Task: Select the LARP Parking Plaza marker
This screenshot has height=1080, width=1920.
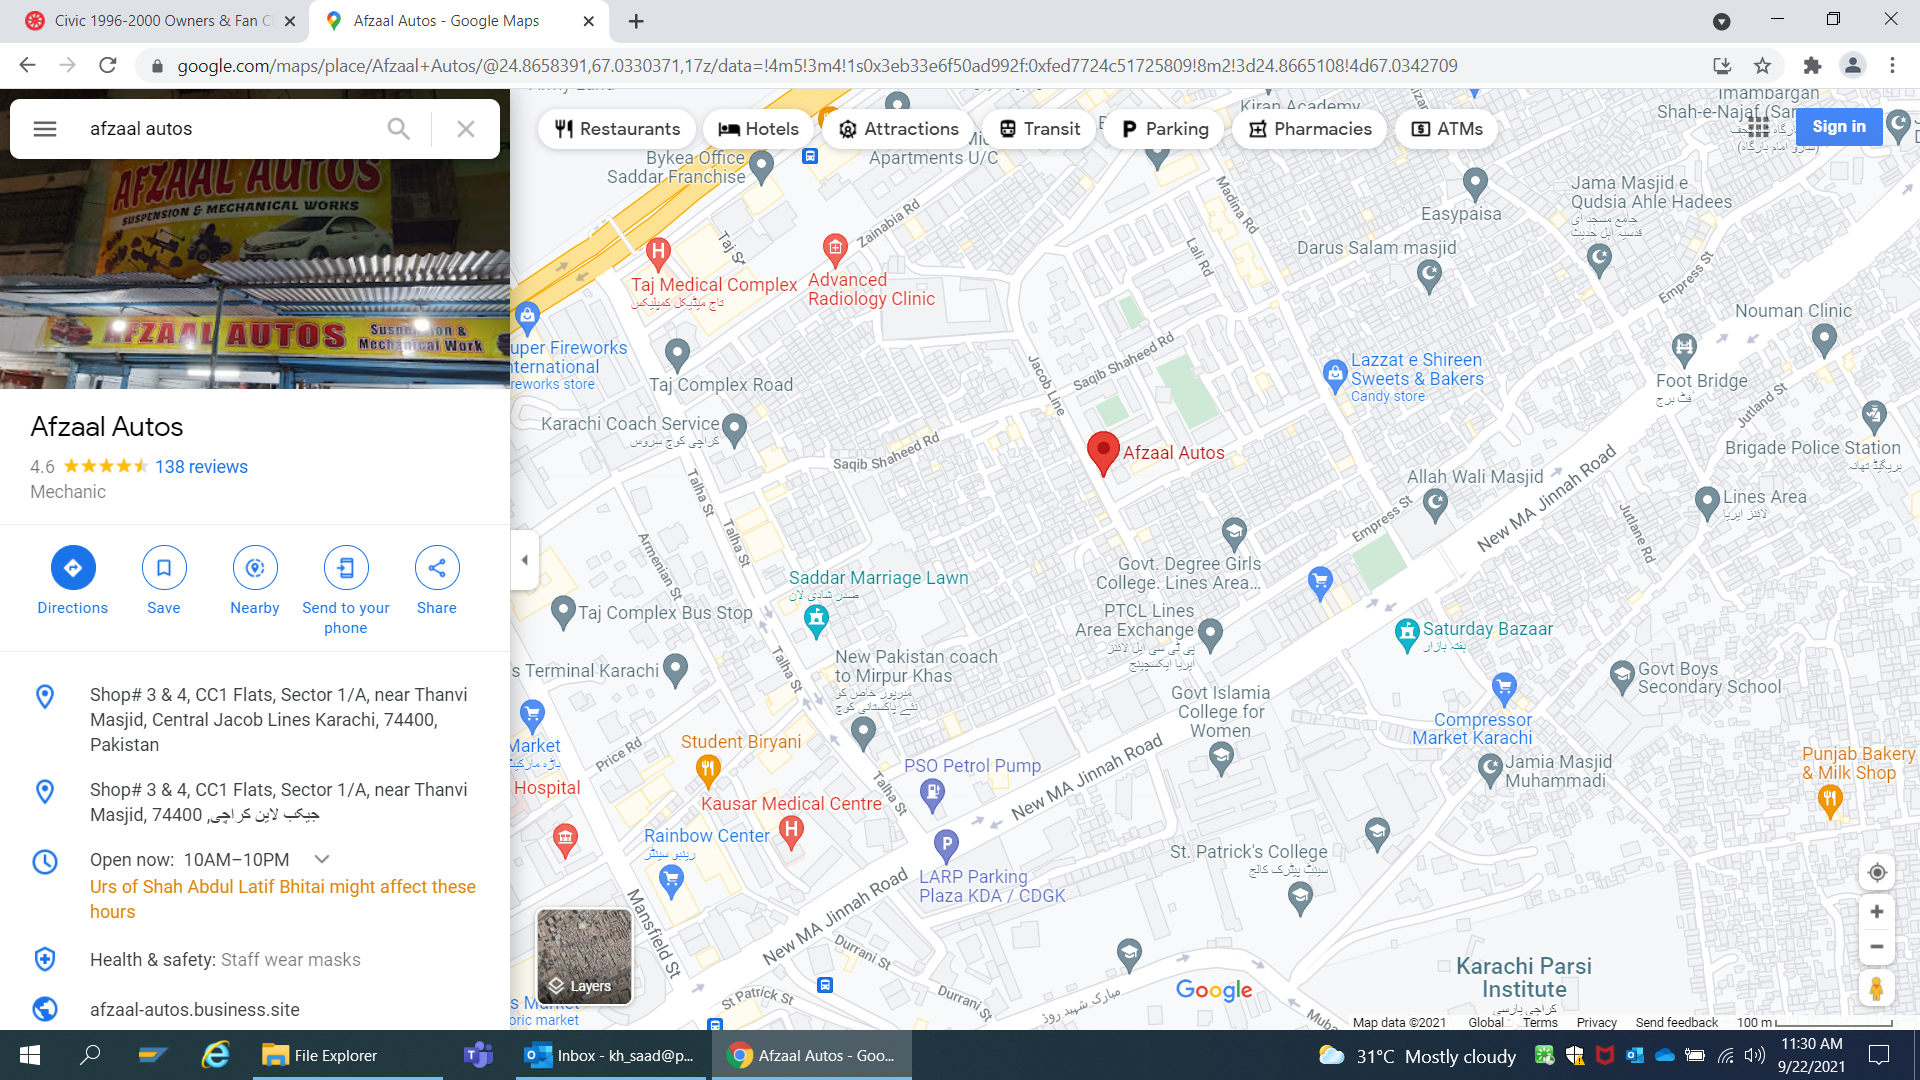Action: [946, 845]
